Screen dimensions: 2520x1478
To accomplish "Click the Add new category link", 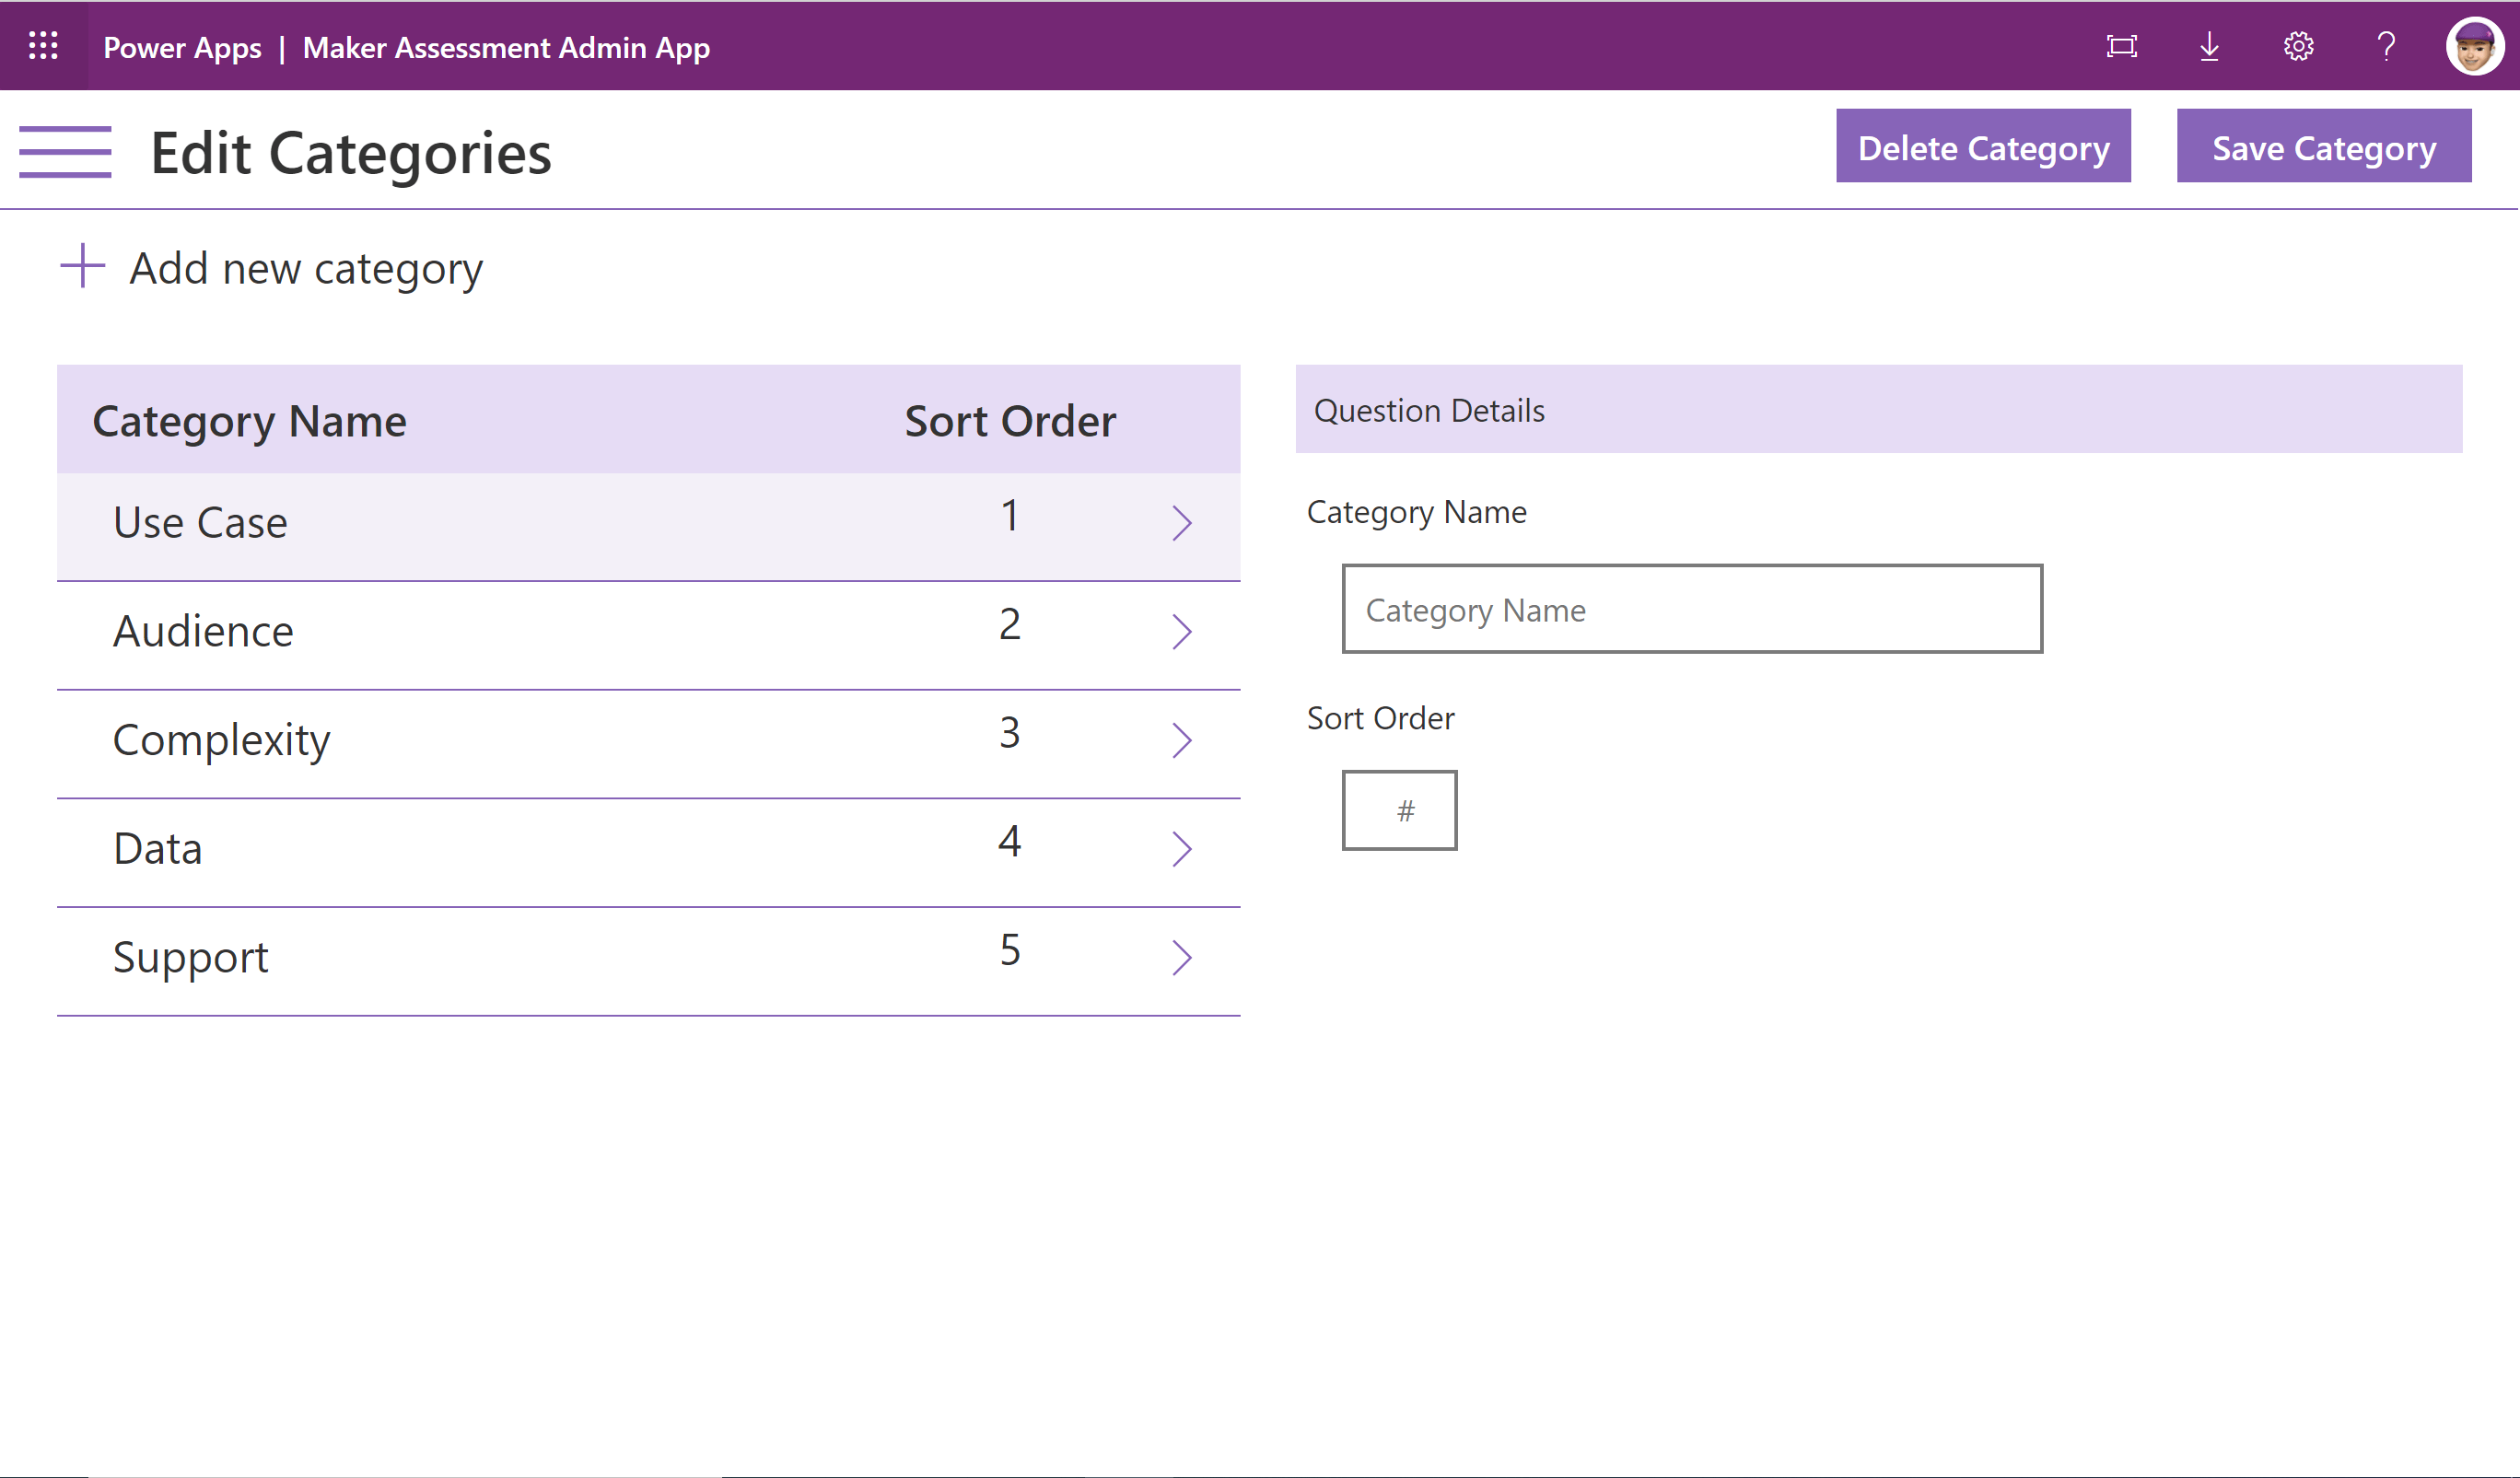I will click(x=306, y=268).
